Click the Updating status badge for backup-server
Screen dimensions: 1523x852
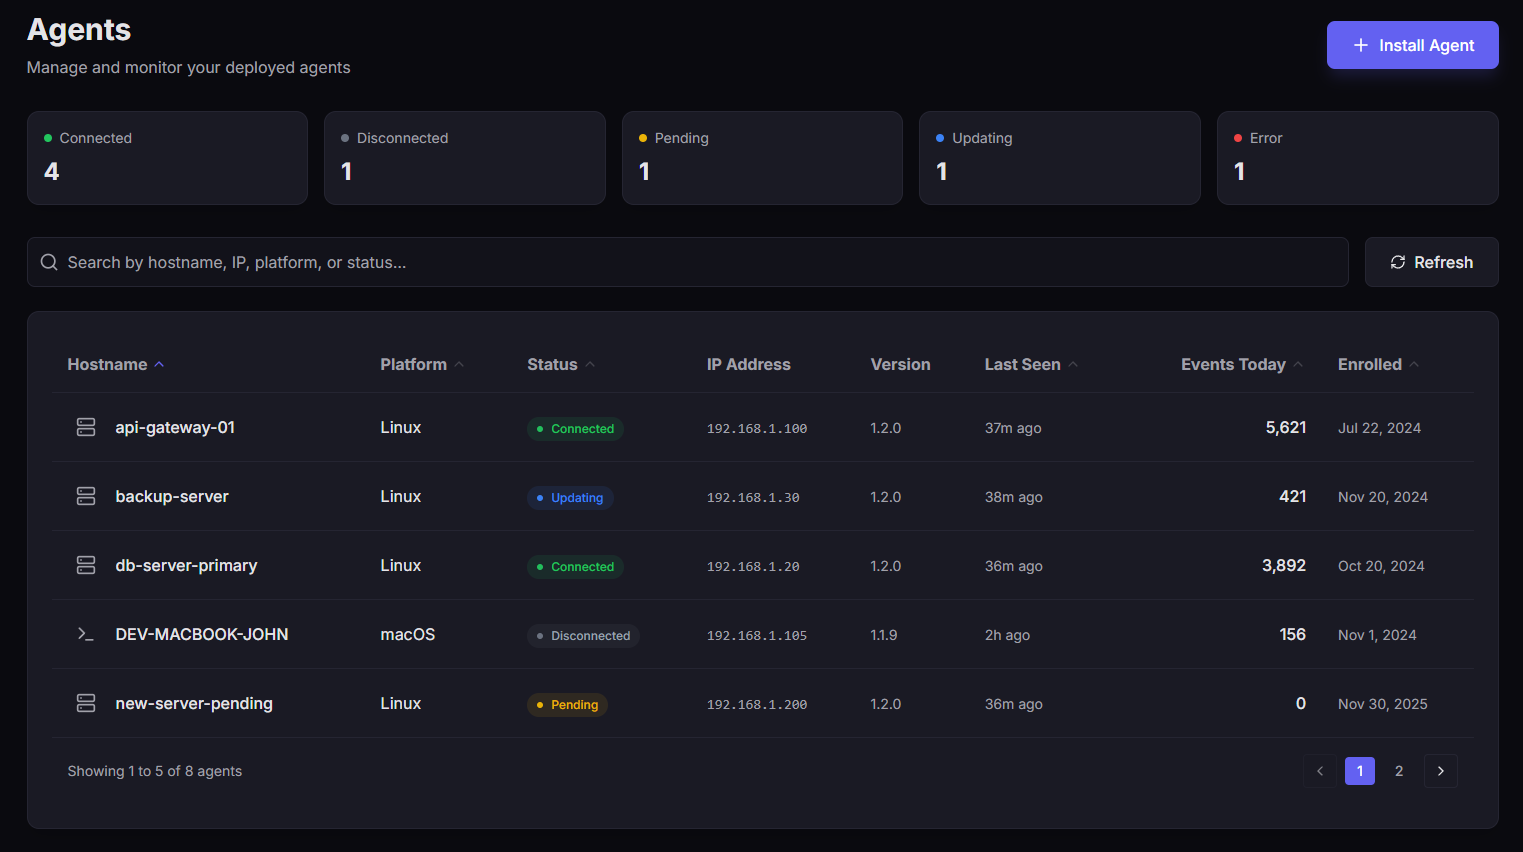[x=570, y=498]
